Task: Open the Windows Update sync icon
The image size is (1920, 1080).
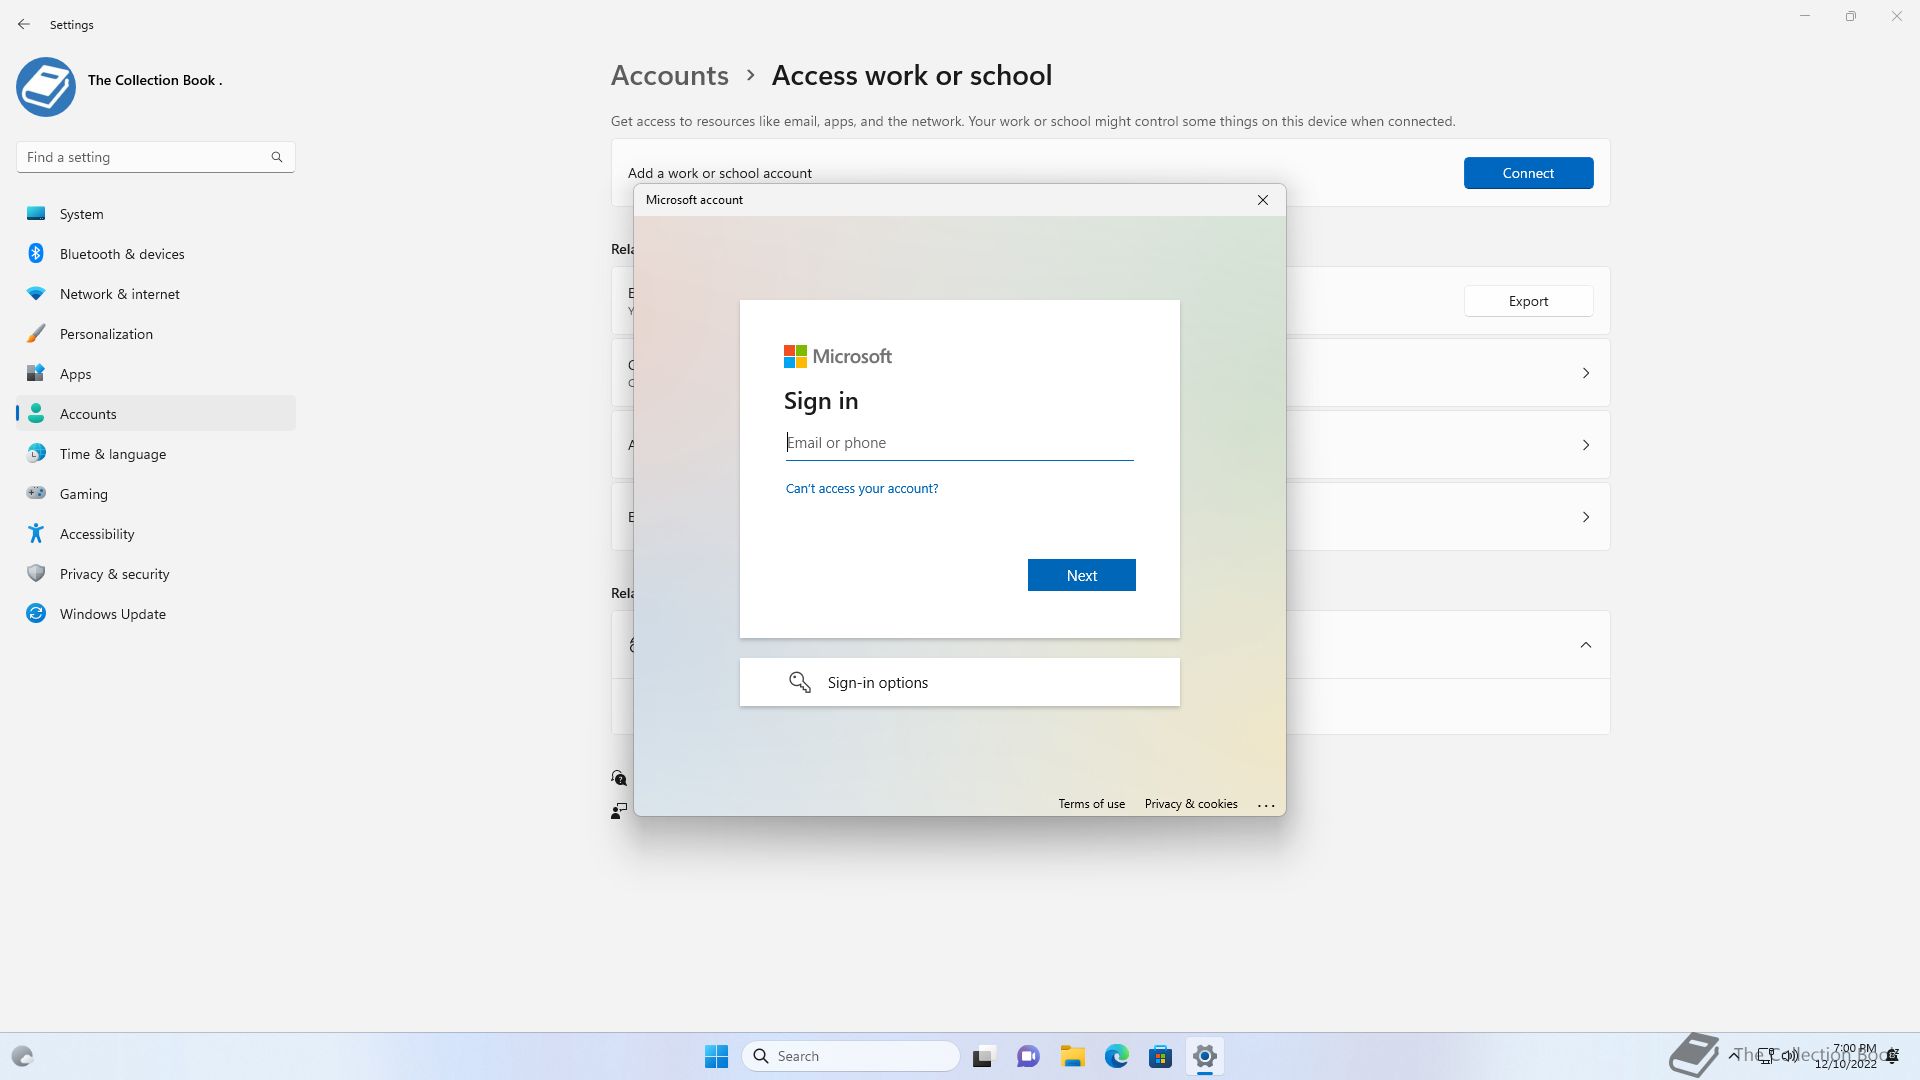Action: (x=36, y=613)
